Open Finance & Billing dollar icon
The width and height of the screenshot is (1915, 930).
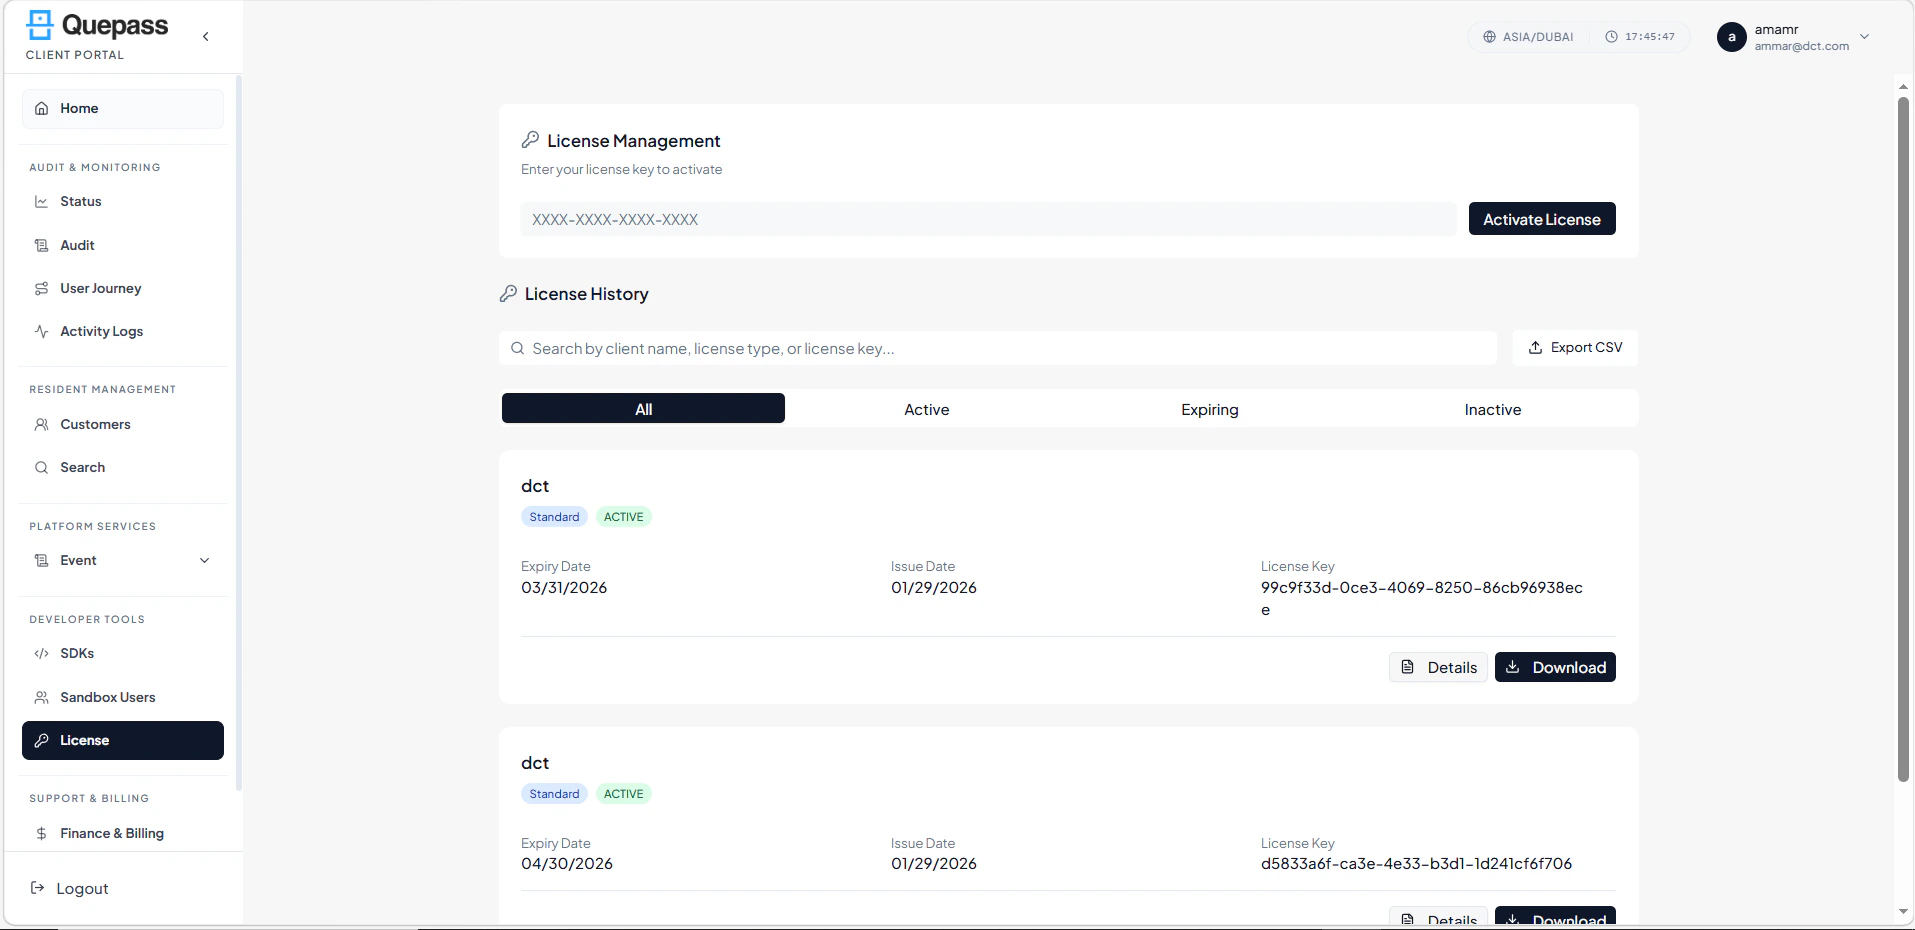pos(41,834)
